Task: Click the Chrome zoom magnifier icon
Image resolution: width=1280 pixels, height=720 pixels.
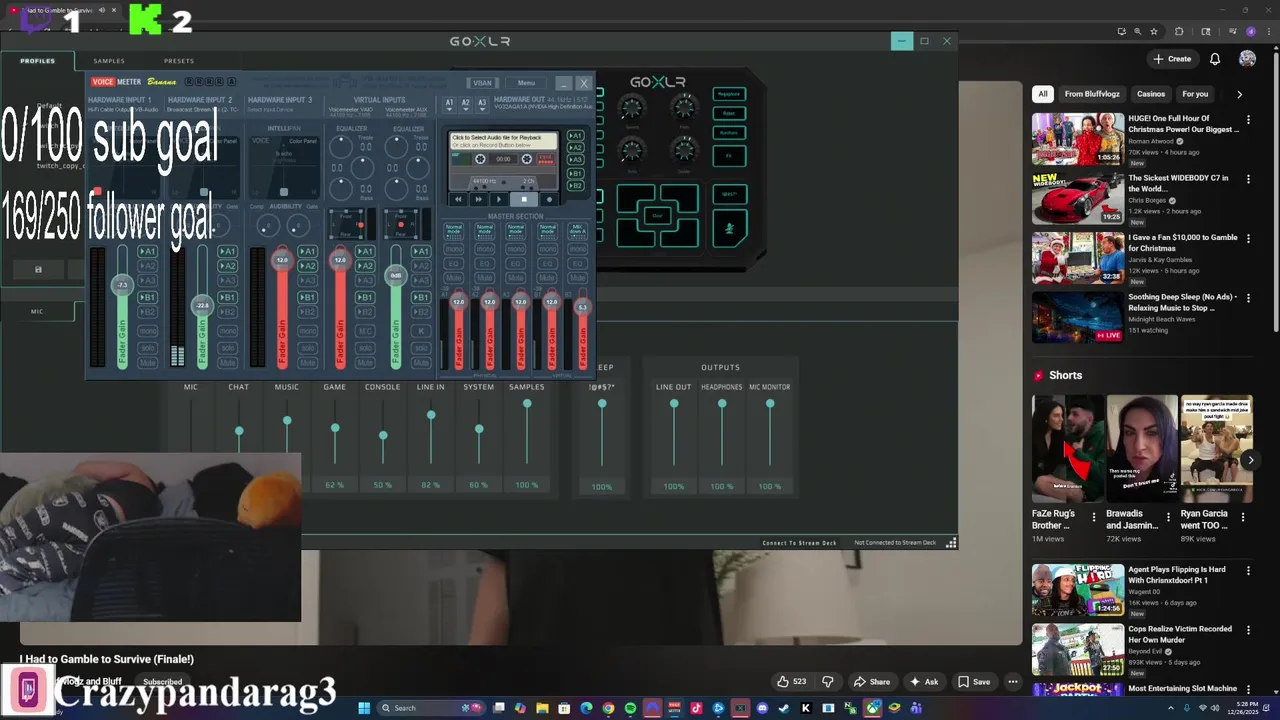Action: pyautogui.click(x=1138, y=31)
